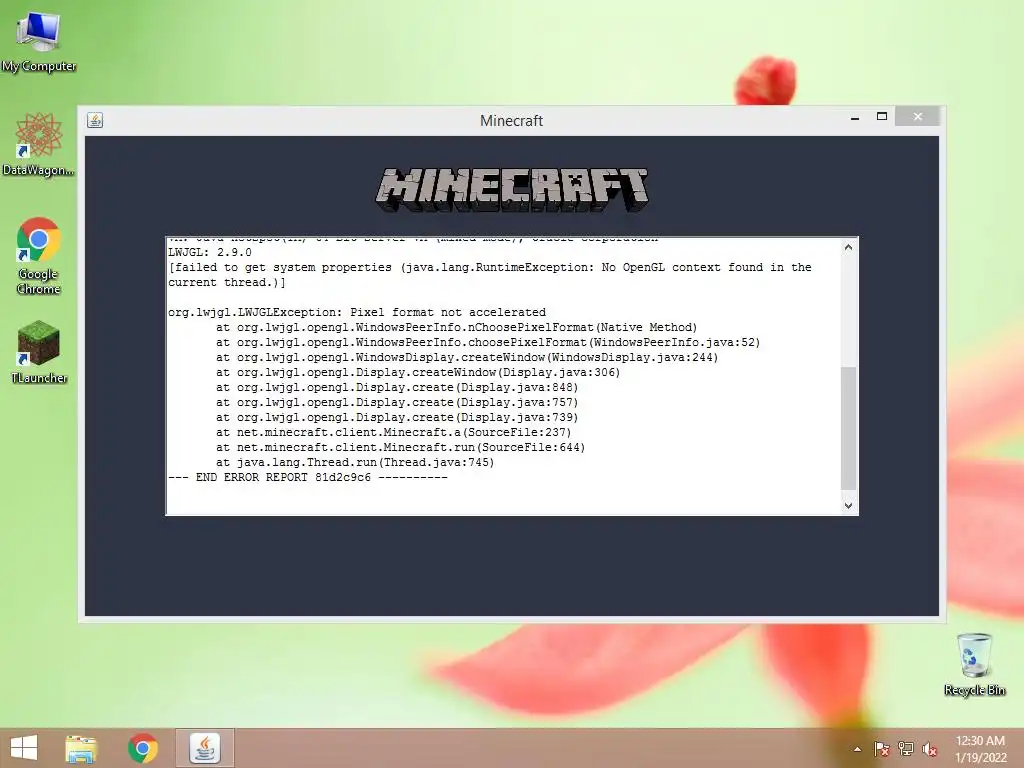The height and width of the screenshot is (768, 1024).
Task: Click the Minecraft logo image
Action: tap(512, 190)
